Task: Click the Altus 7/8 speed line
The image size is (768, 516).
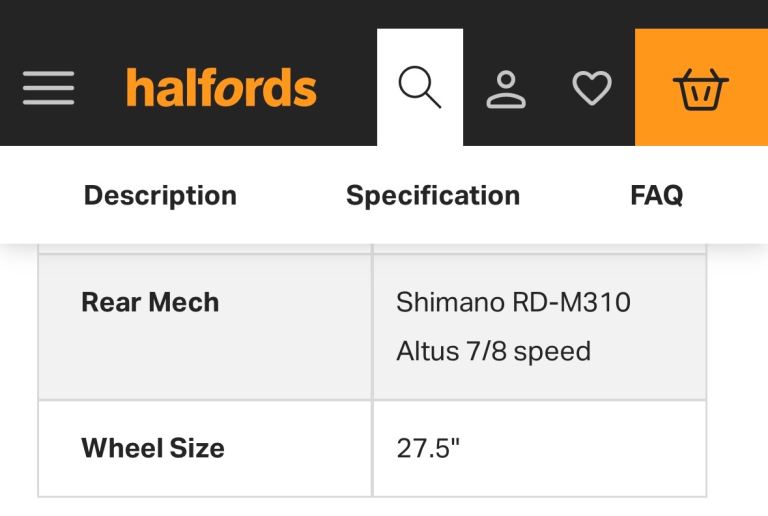Action: point(493,352)
